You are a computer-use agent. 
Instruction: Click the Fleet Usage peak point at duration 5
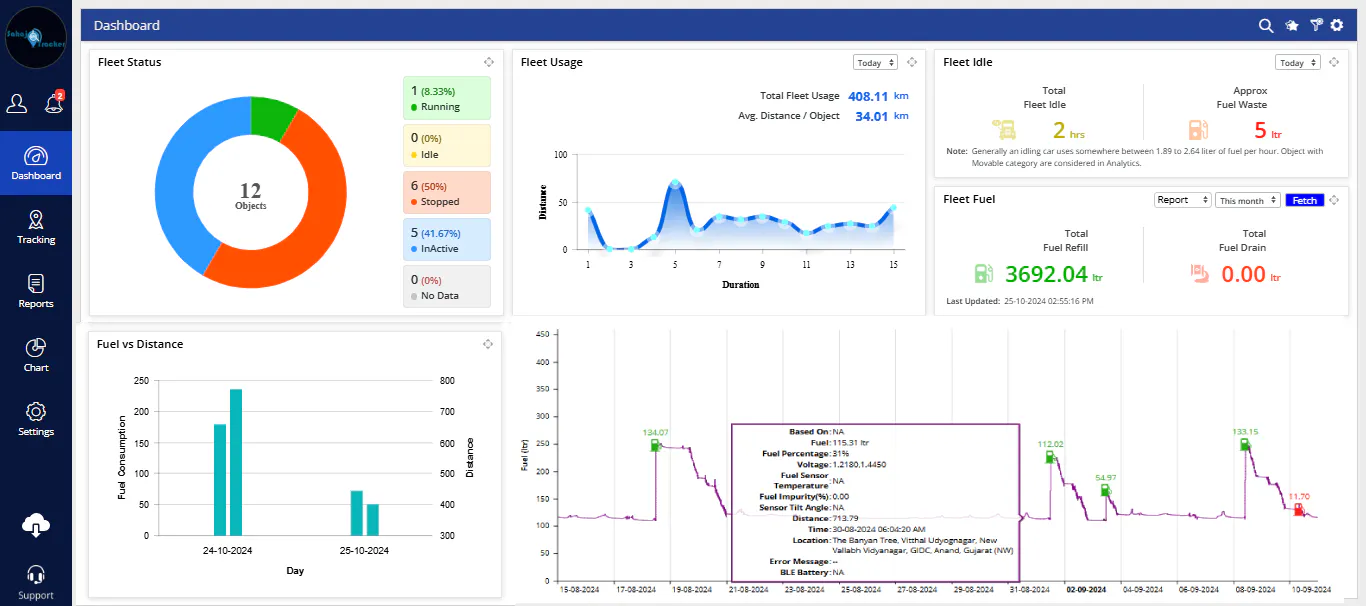click(x=675, y=184)
